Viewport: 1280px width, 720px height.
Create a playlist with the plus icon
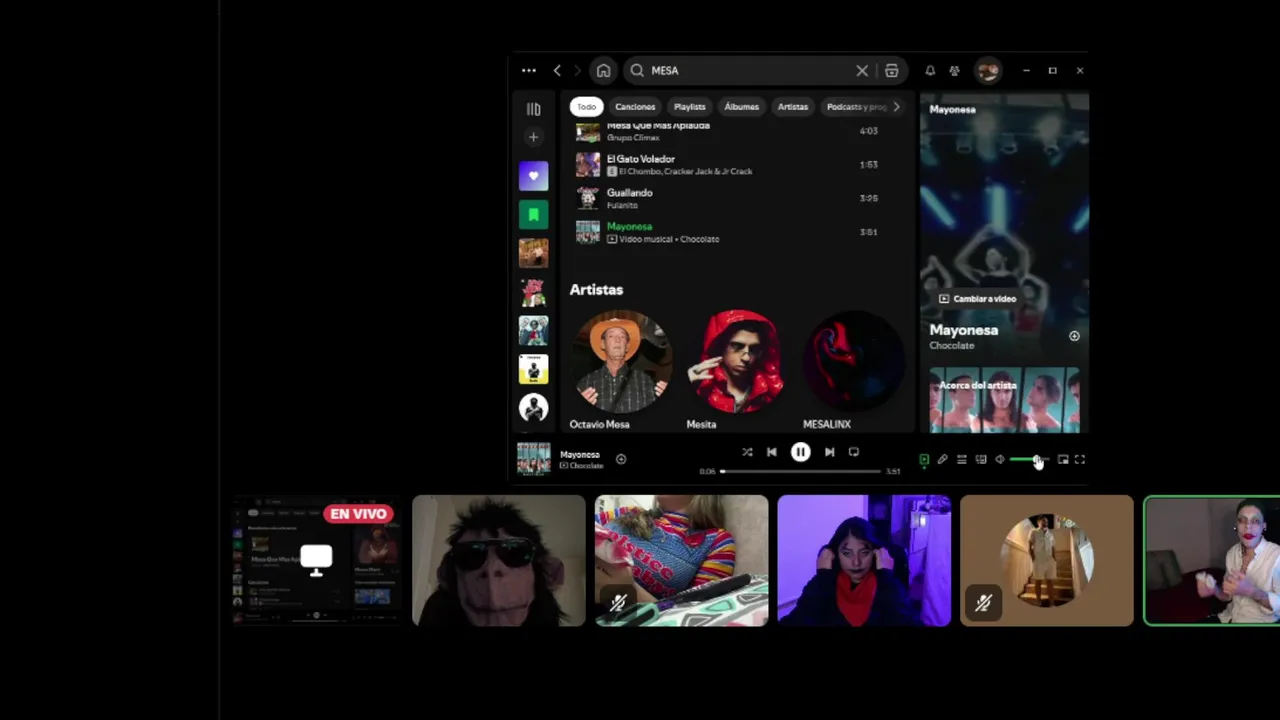533,137
